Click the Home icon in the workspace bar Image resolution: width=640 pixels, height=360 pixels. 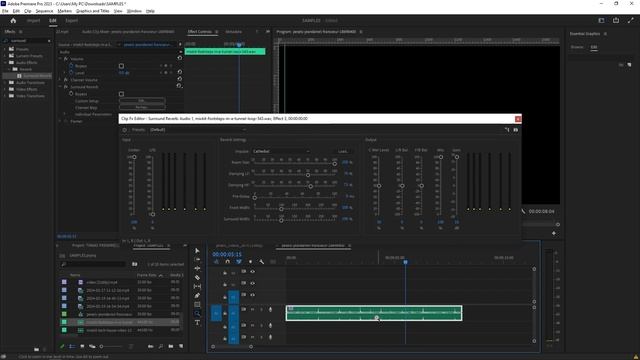click(13, 20)
